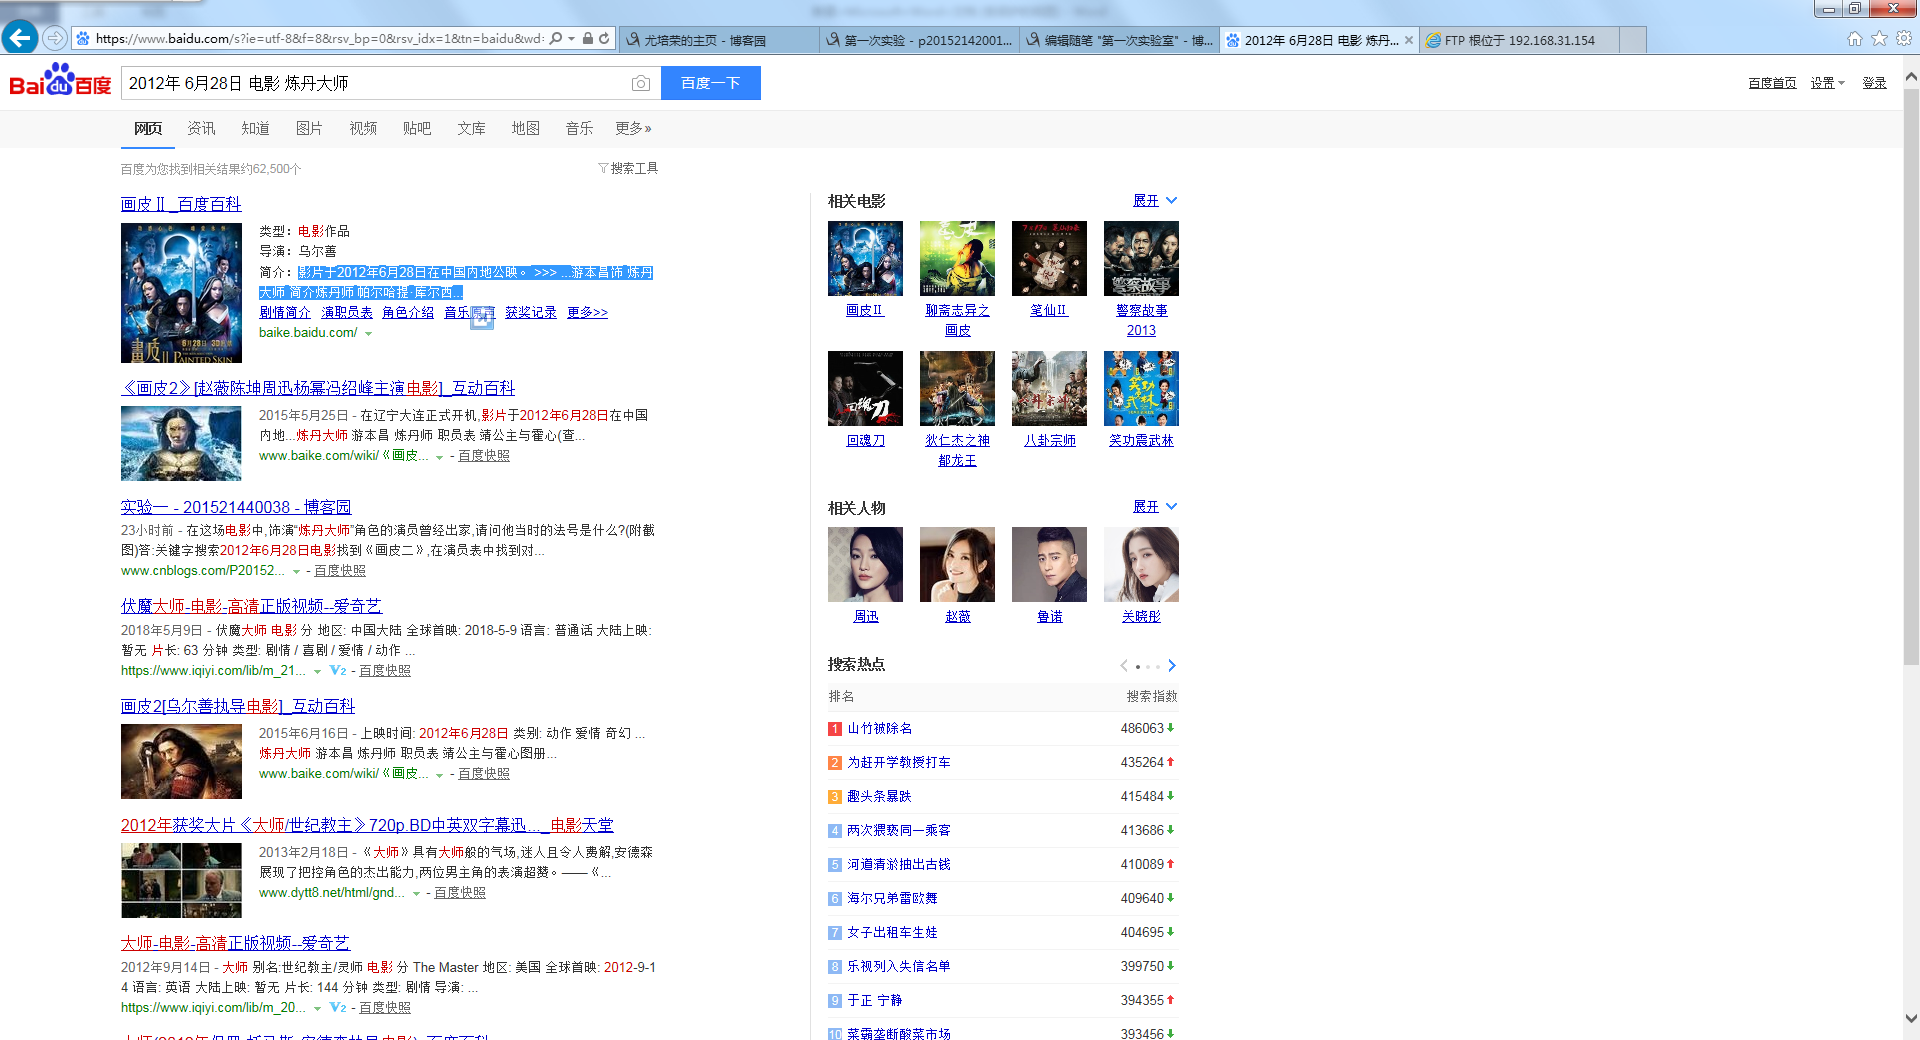The image size is (1920, 1040).
Task: Open the address bar autocomplete dropdown arrow
Action: (572, 39)
